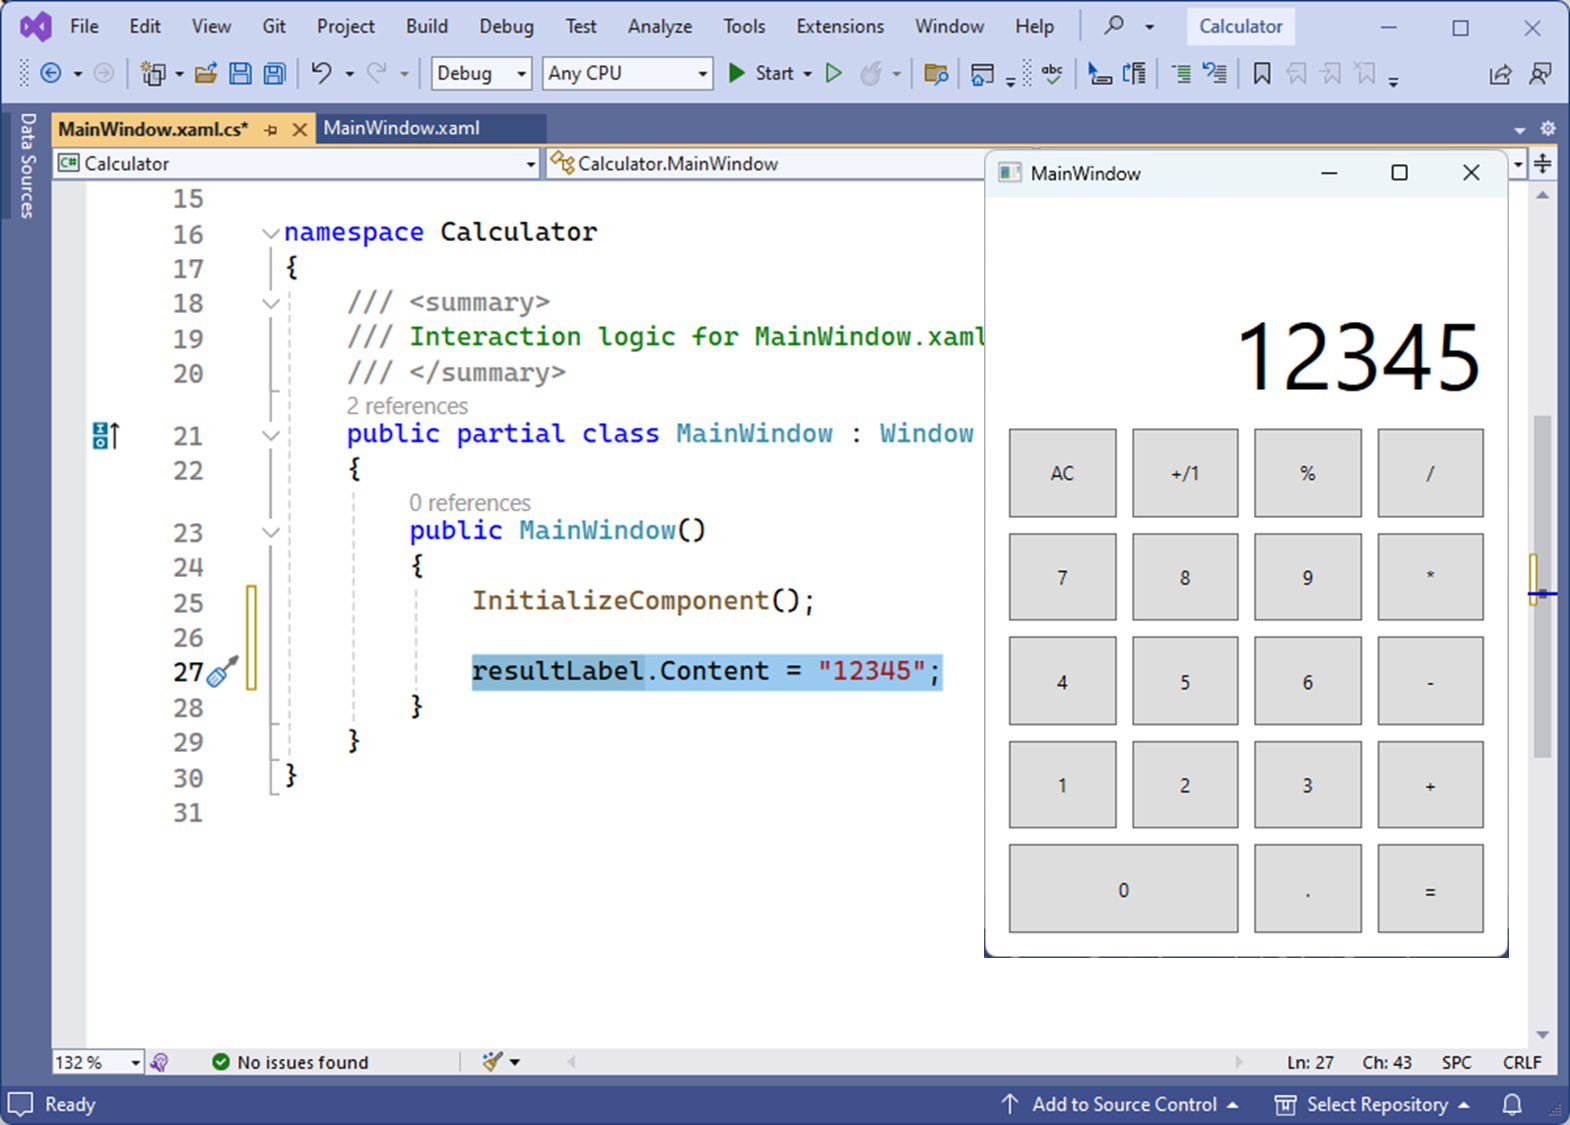Viewport: 1570px width, 1125px height.
Task: Close the MainWindow.xaml.cs tab
Action: (299, 130)
